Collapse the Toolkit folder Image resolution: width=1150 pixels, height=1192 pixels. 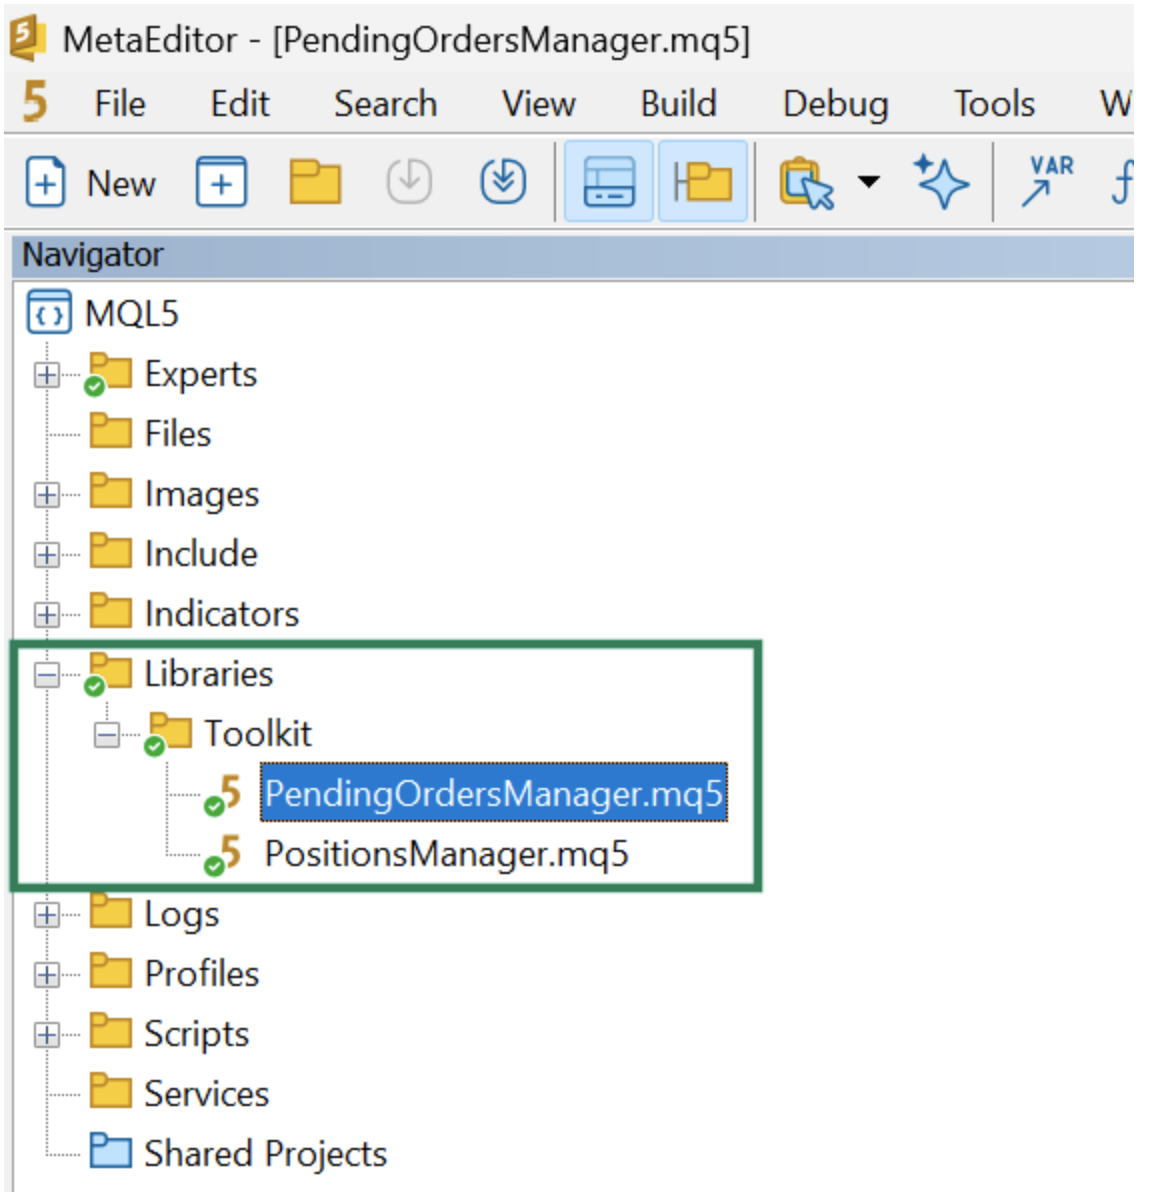[106, 734]
